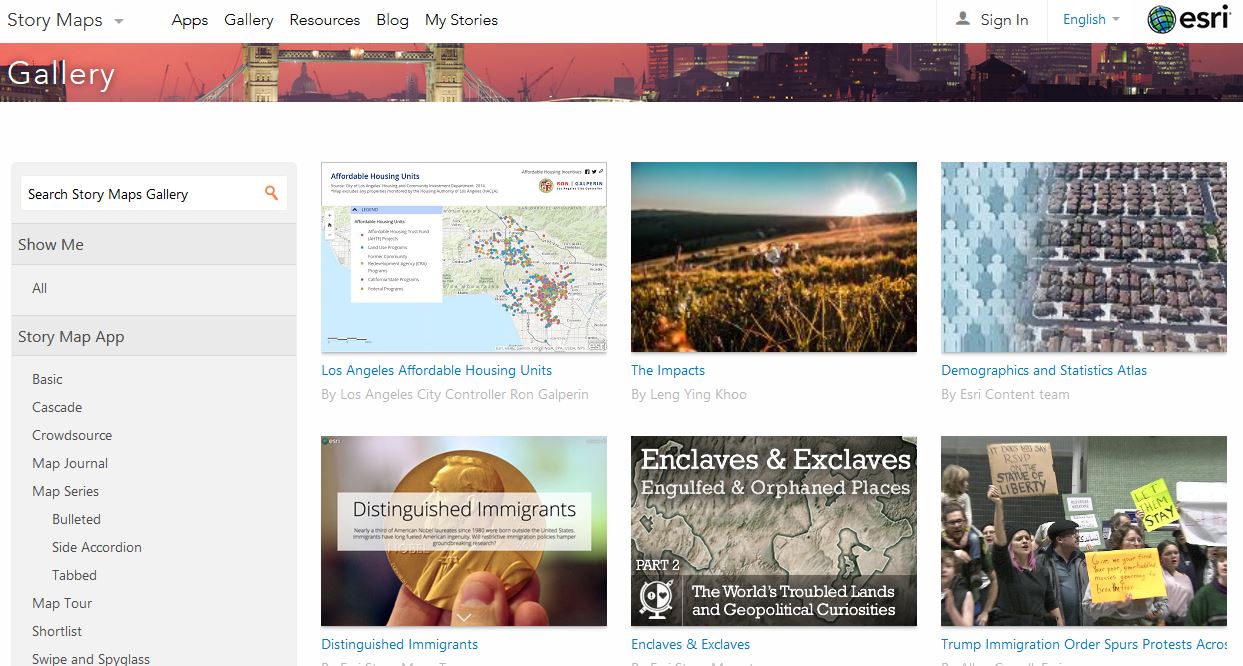Viewport: 1243px width, 666px height.
Task: Open the Trump immigration protest photo thumbnail
Action: (x=1084, y=531)
